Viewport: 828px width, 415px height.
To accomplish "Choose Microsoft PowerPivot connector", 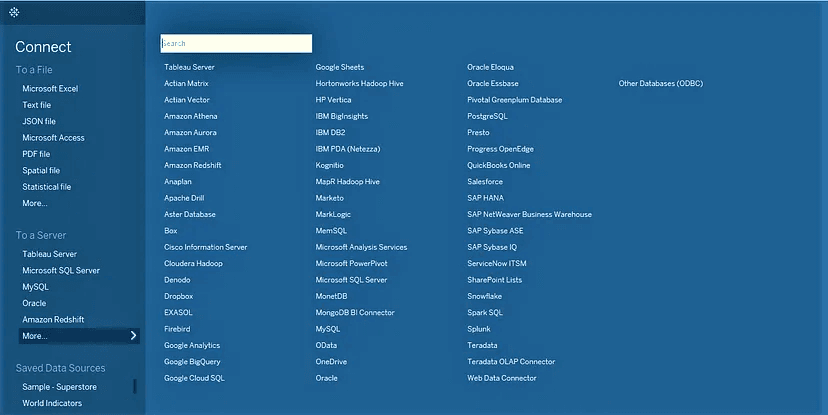I will tap(352, 263).
